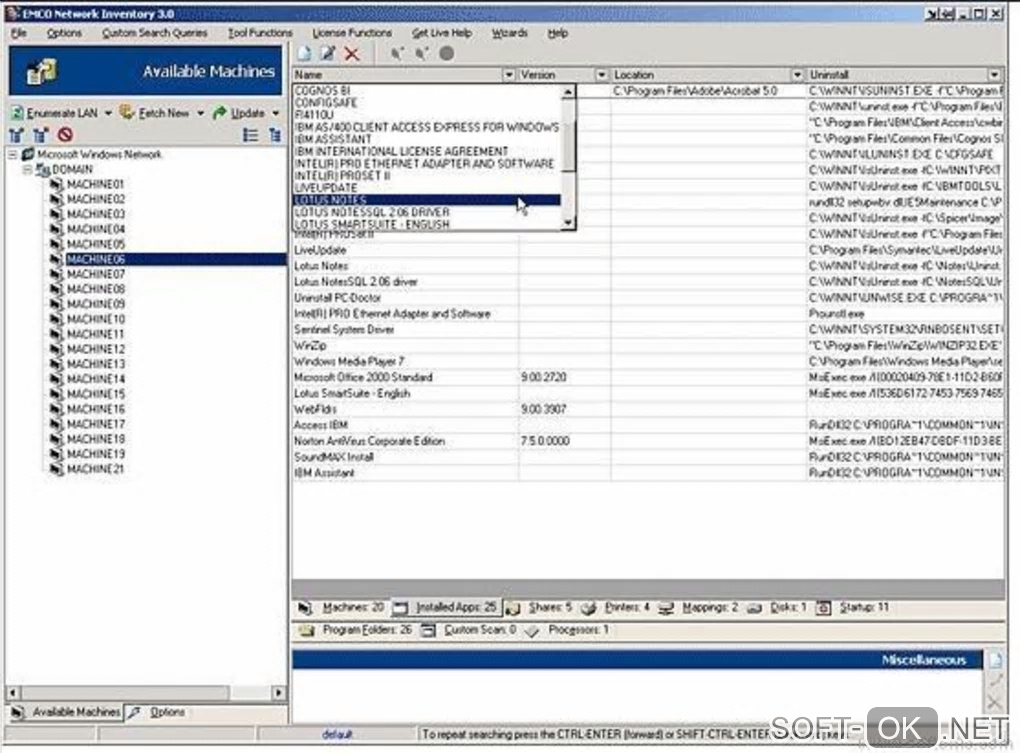Open the File menu
Screen dimensions: 1020x753
coord(19,33)
